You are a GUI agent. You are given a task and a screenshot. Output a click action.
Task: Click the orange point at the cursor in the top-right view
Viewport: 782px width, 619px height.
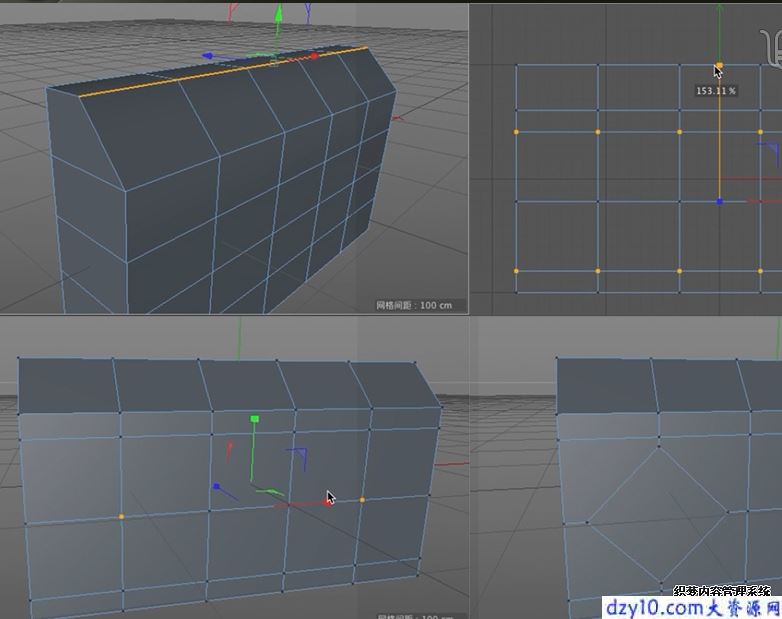tap(719, 65)
